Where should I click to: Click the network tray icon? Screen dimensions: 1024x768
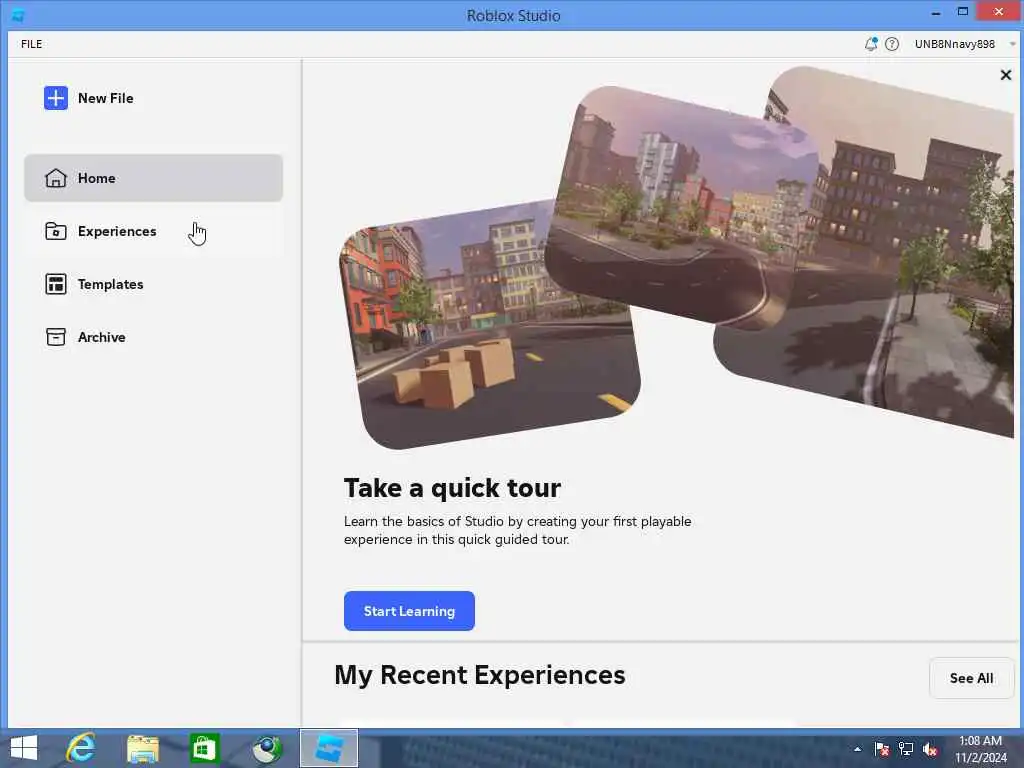click(x=906, y=749)
